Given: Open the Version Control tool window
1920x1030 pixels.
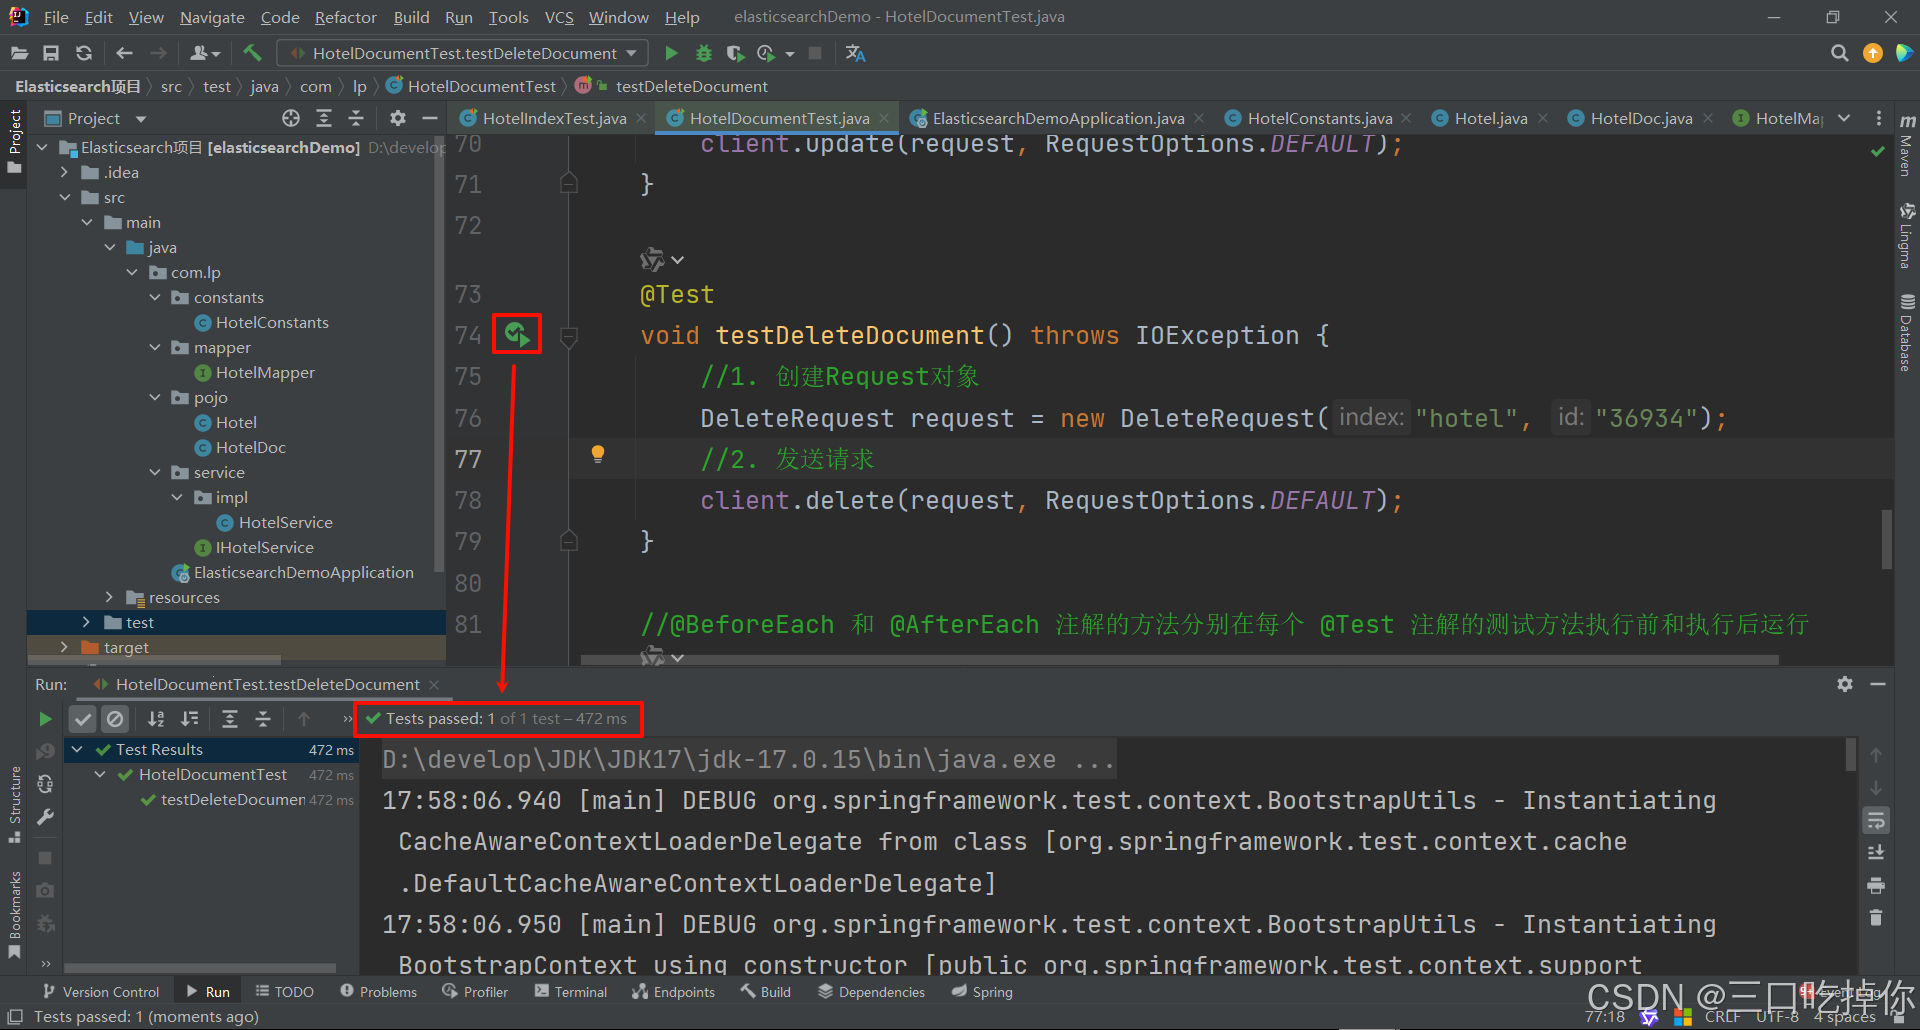Looking at the screenshot, I should (x=101, y=991).
